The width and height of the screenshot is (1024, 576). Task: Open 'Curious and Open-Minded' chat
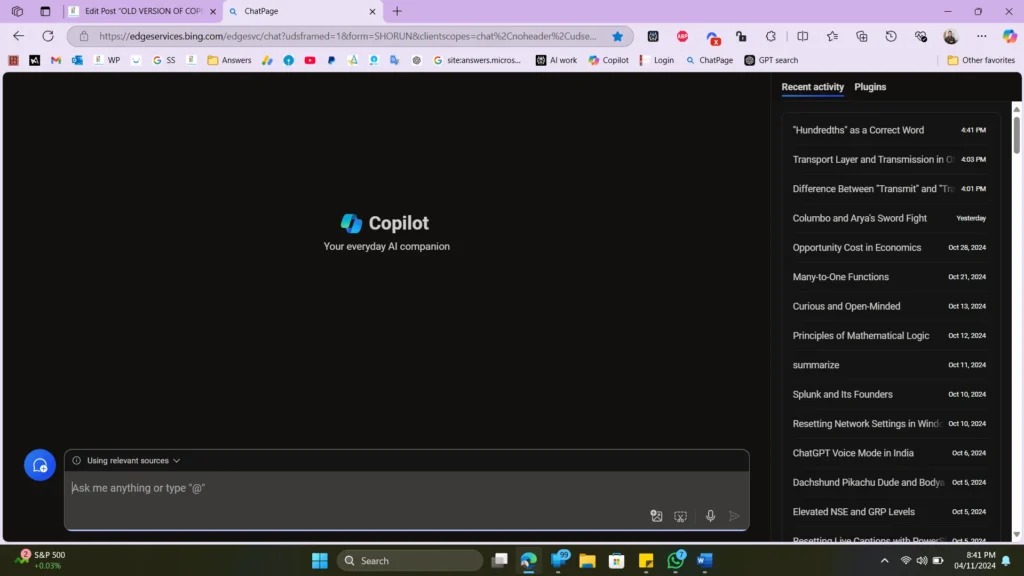pyautogui.click(x=889, y=306)
